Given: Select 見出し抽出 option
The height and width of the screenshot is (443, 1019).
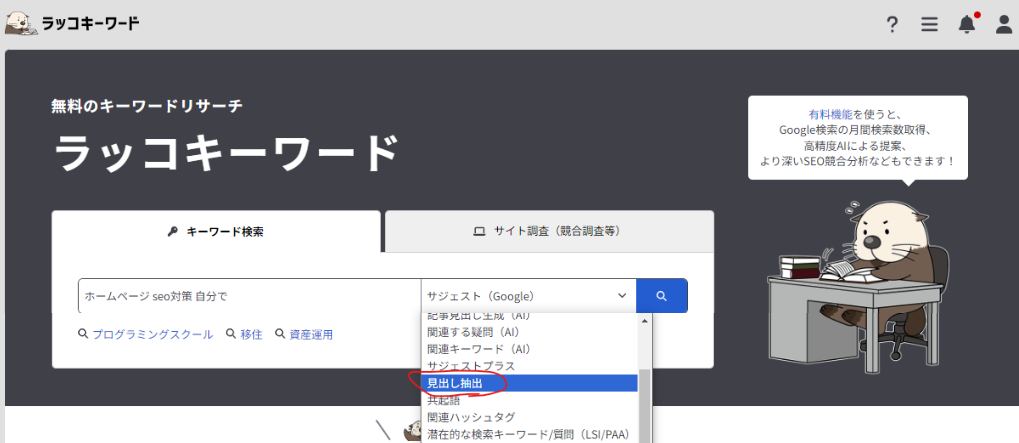Looking at the screenshot, I should click(x=530, y=383).
